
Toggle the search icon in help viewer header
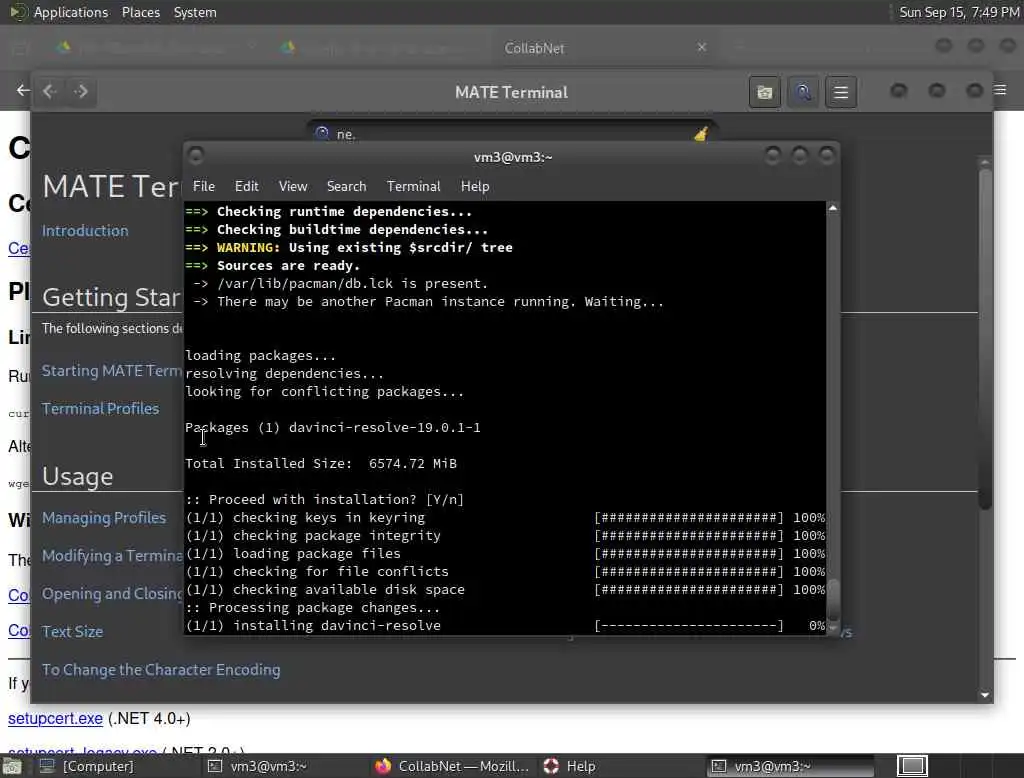[x=803, y=92]
